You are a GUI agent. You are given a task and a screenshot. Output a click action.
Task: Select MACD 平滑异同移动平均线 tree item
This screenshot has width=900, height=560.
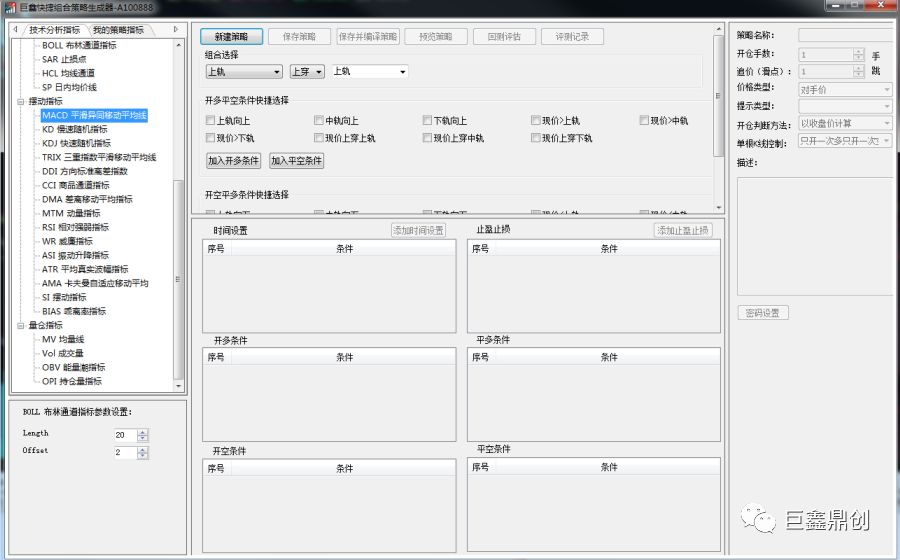point(94,115)
